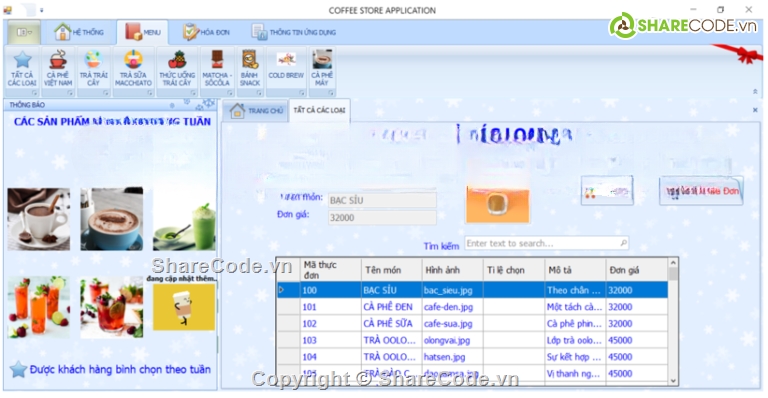Sort by Mã thực đơn column header
This screenshot has width=768, height=398.
point(331,270)
